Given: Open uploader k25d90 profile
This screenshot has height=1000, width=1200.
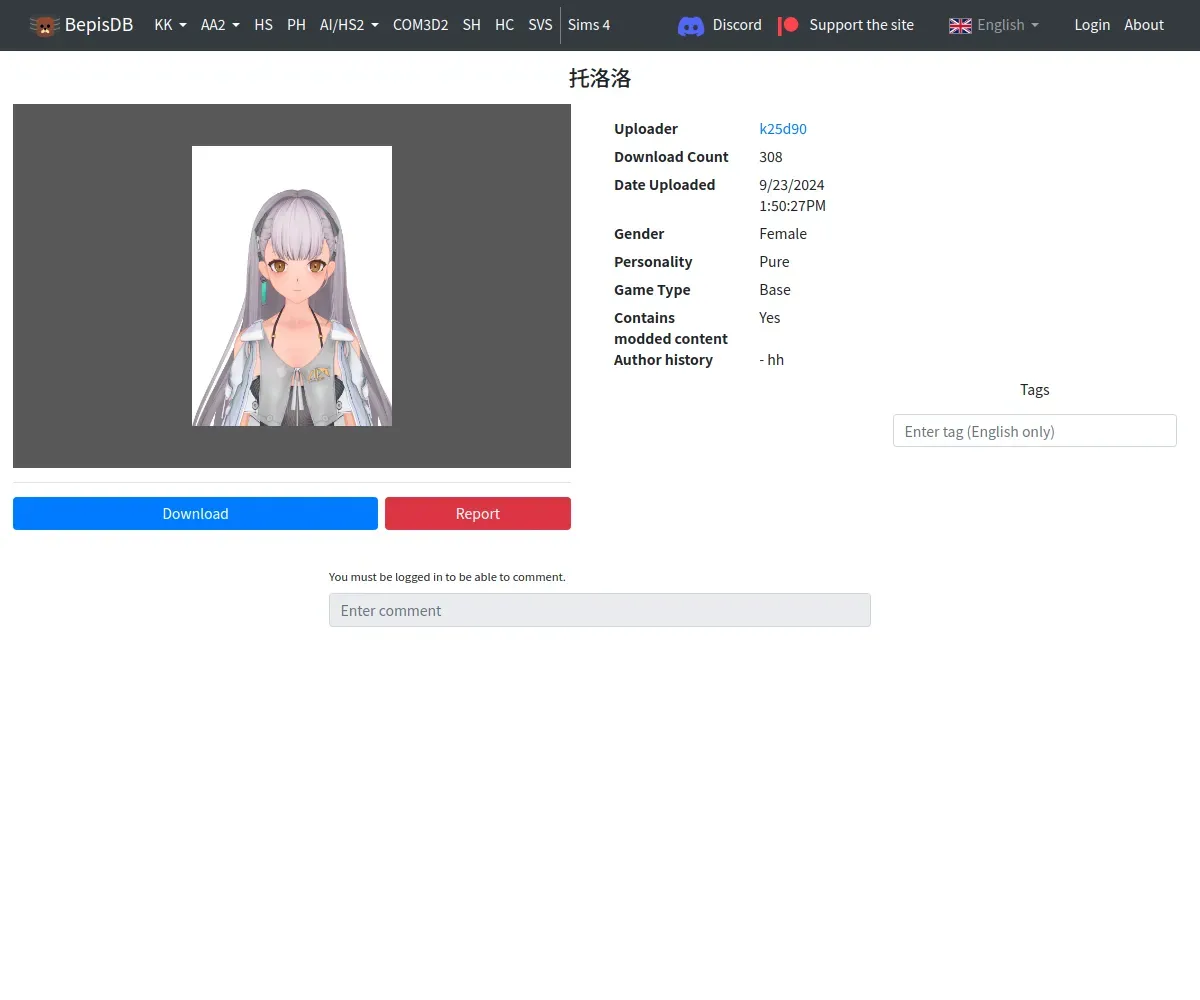Looking at the screenshot, I should pos(783,129).
